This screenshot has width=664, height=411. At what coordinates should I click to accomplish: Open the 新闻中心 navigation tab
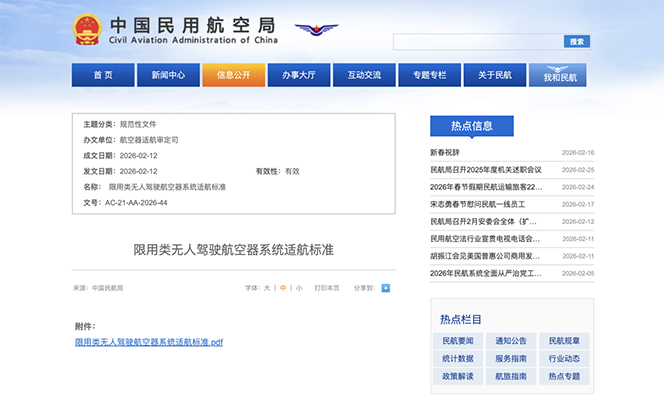(168, 75)
